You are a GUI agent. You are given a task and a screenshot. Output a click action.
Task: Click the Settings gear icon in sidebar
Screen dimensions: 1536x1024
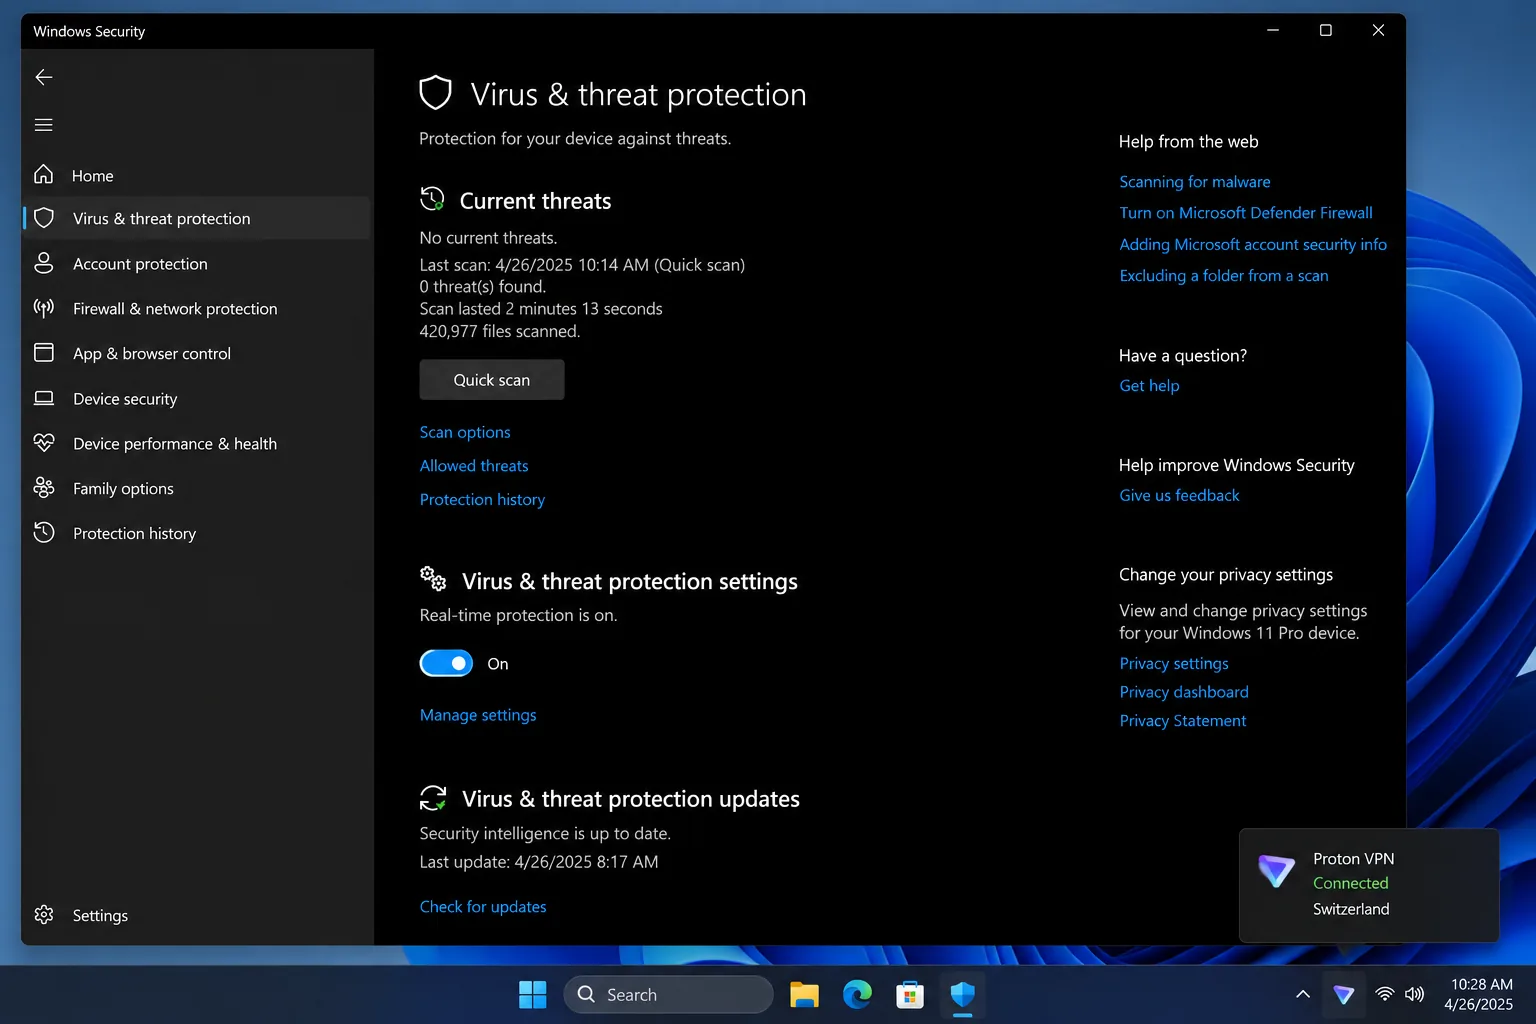point(44,915)
